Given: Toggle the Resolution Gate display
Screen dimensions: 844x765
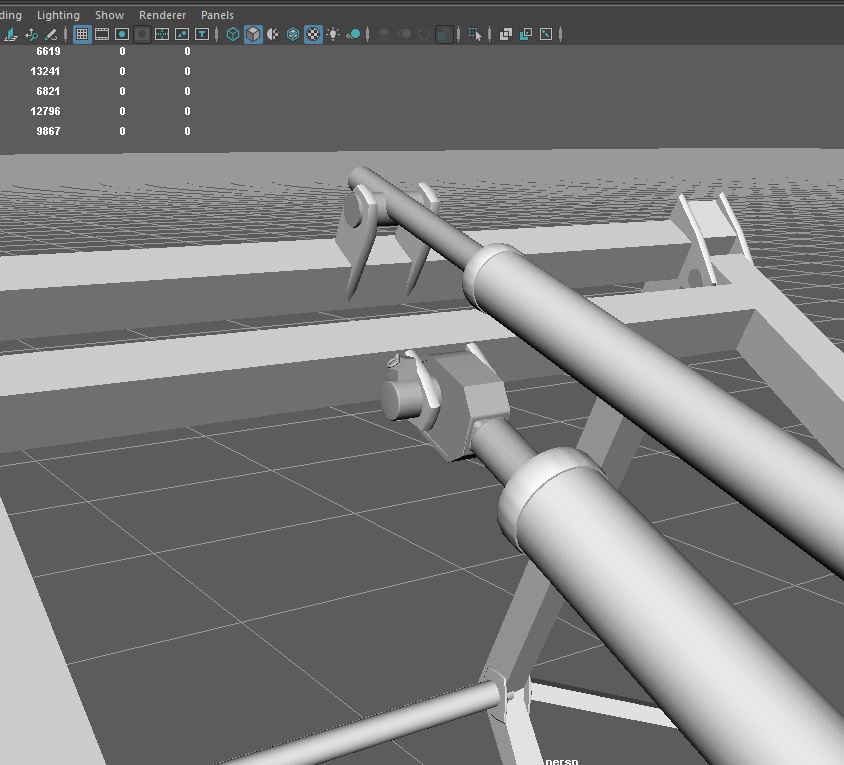Looking at the screenshot, I should [x=122, y=34].
